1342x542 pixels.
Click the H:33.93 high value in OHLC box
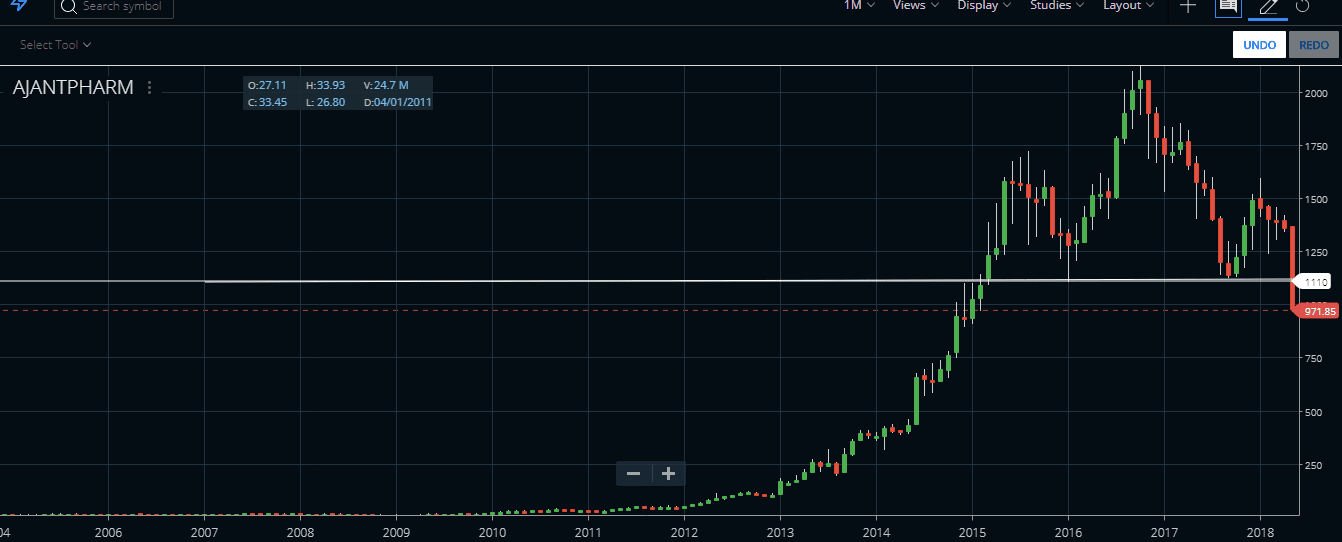[325, 85]
